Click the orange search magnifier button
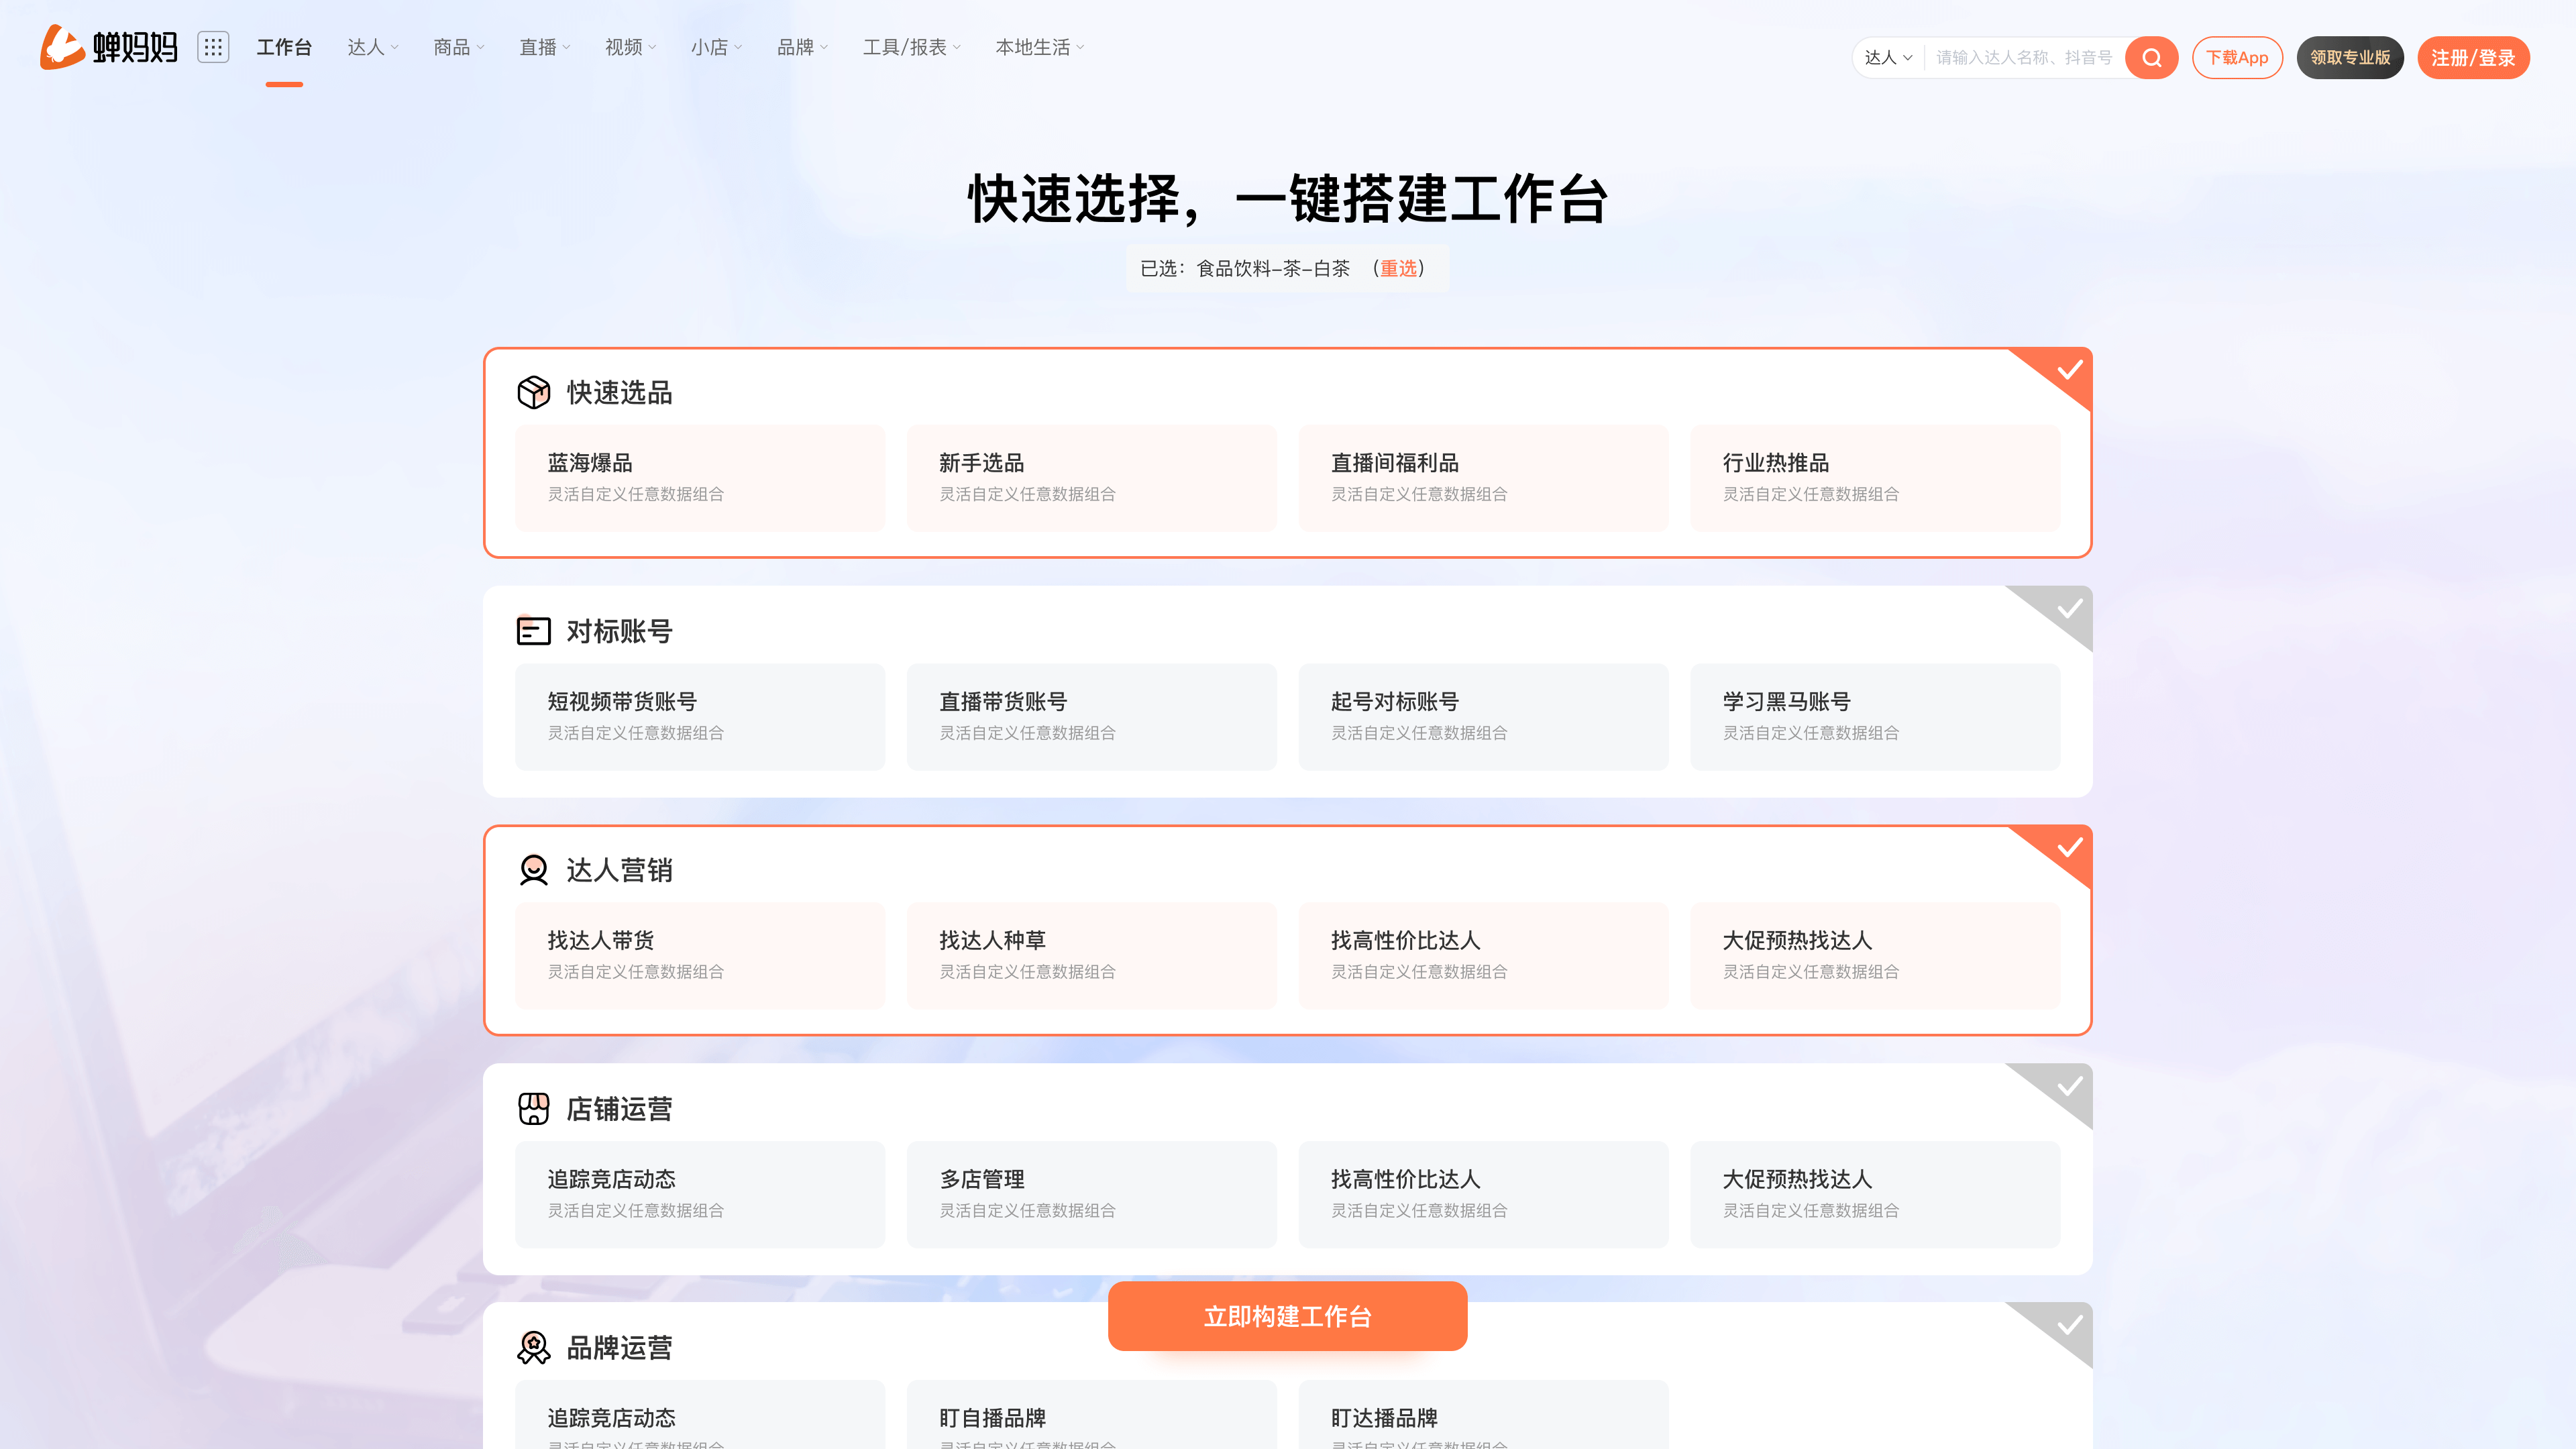Viewport: 2576px width, 1449px height. coord(2151,58)
